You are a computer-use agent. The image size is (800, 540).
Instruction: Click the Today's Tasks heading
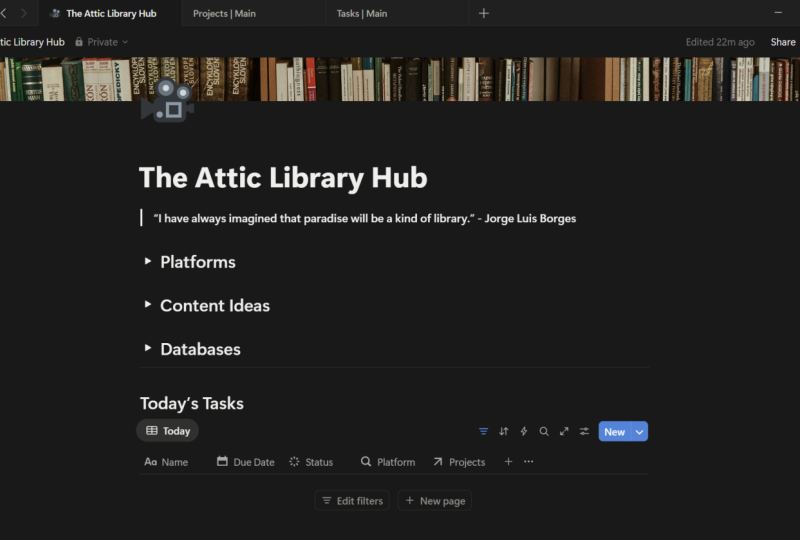point(192,403)
